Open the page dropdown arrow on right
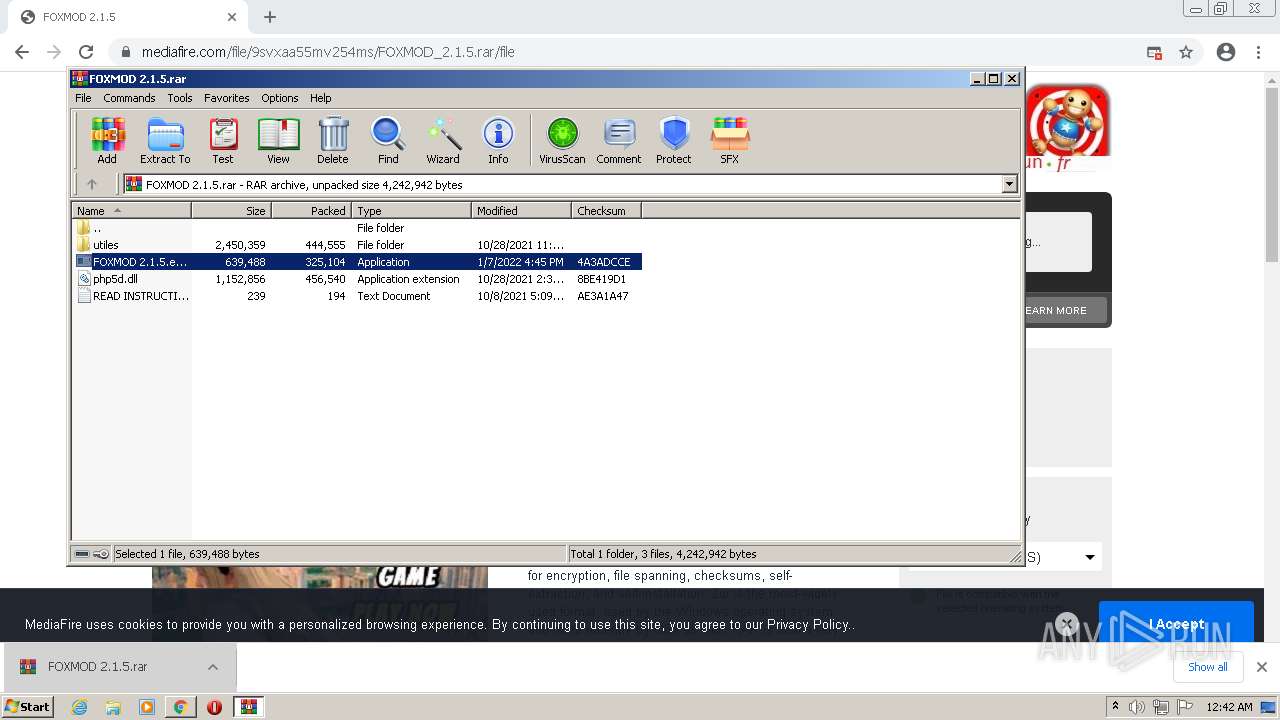Viewport: 1280px width, 720px height. tap(1090, 557)
